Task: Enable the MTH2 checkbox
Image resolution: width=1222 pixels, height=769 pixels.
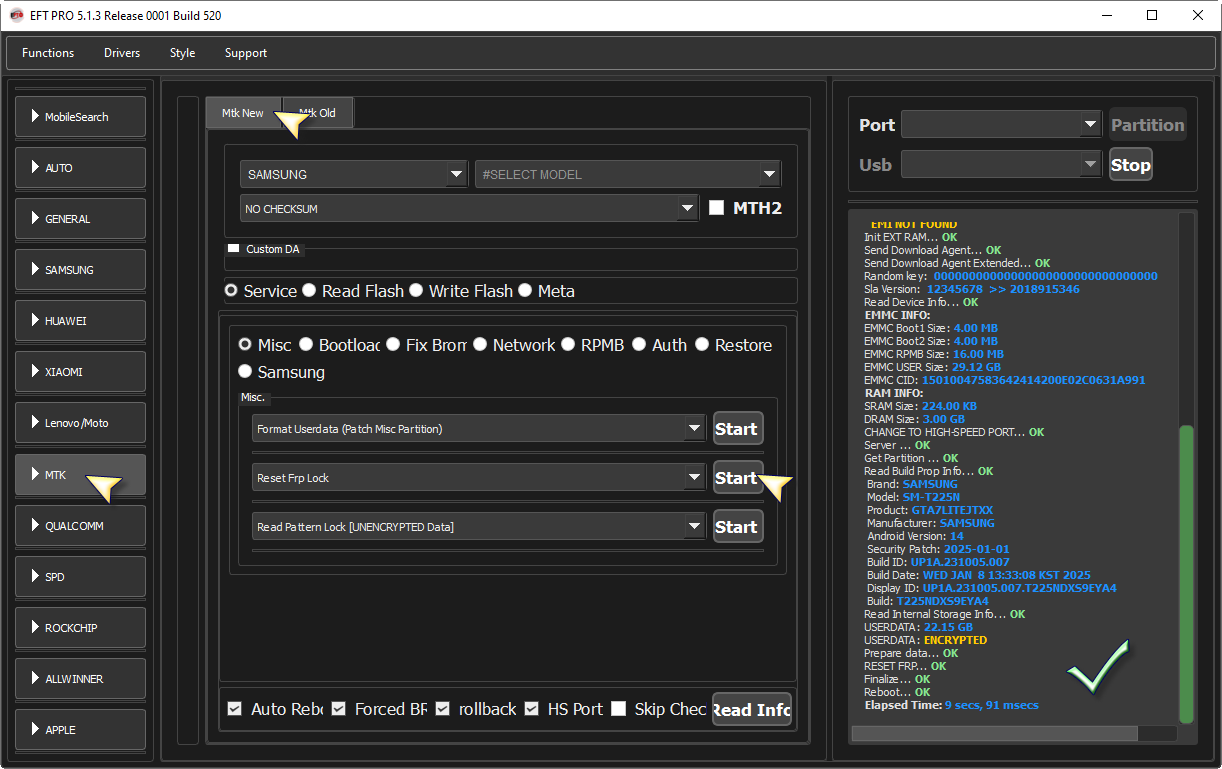Action: 716,208
